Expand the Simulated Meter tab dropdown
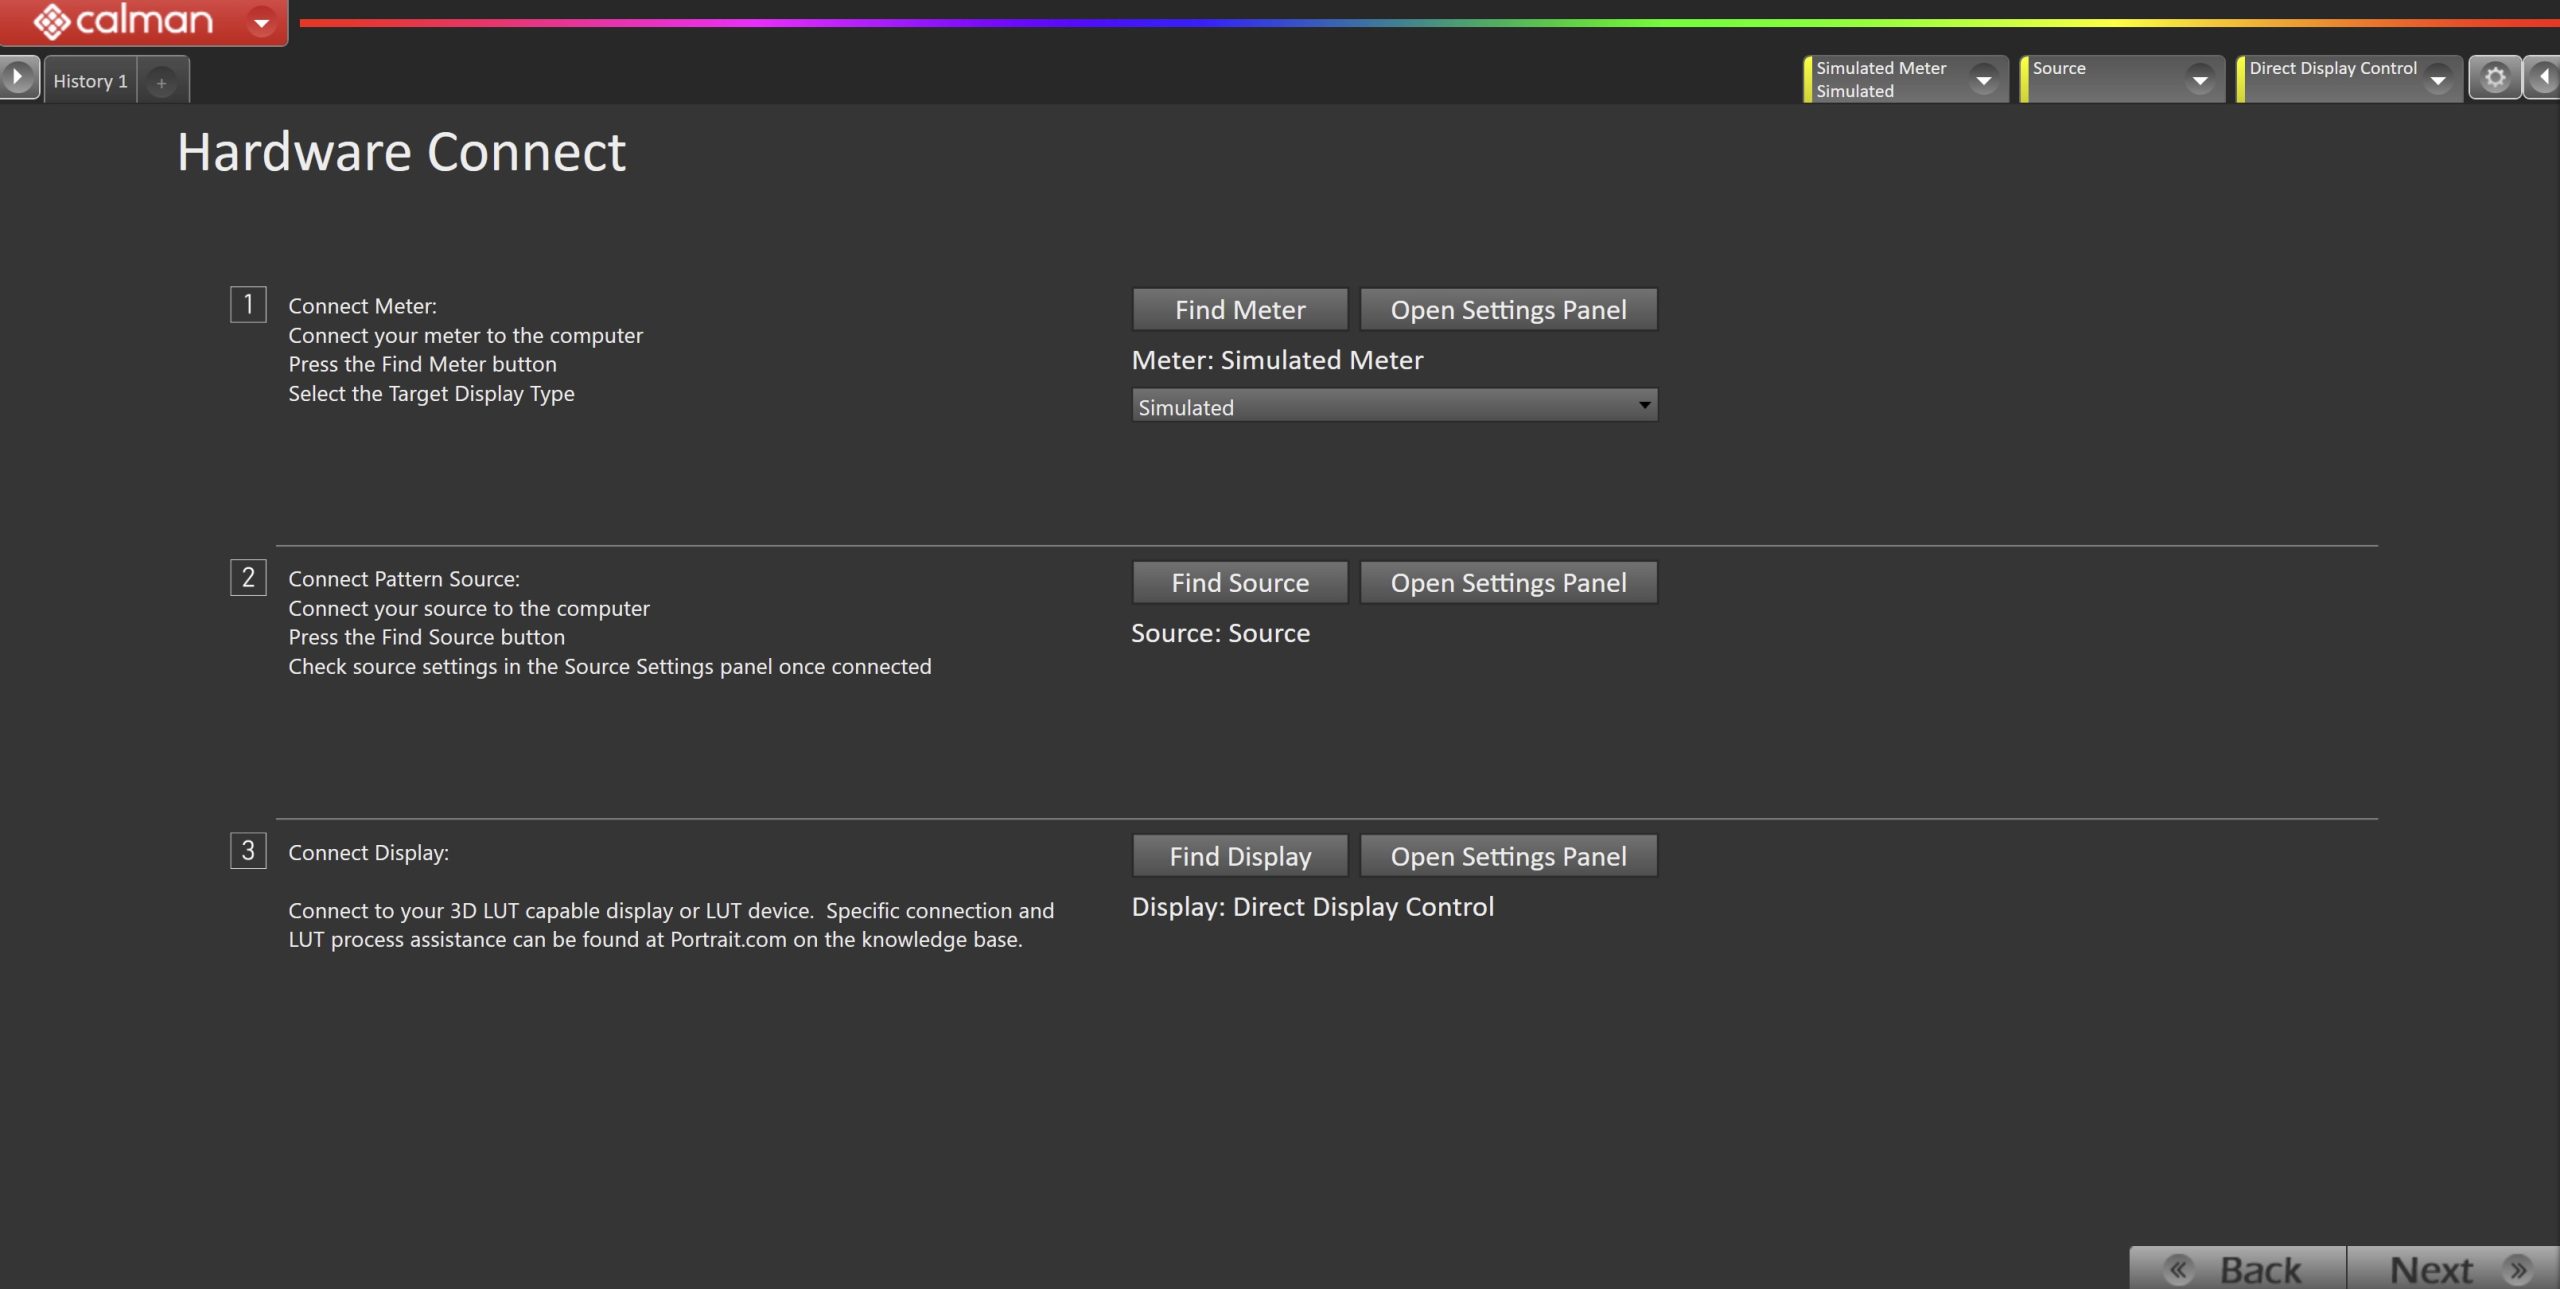 coord(1983,79)
